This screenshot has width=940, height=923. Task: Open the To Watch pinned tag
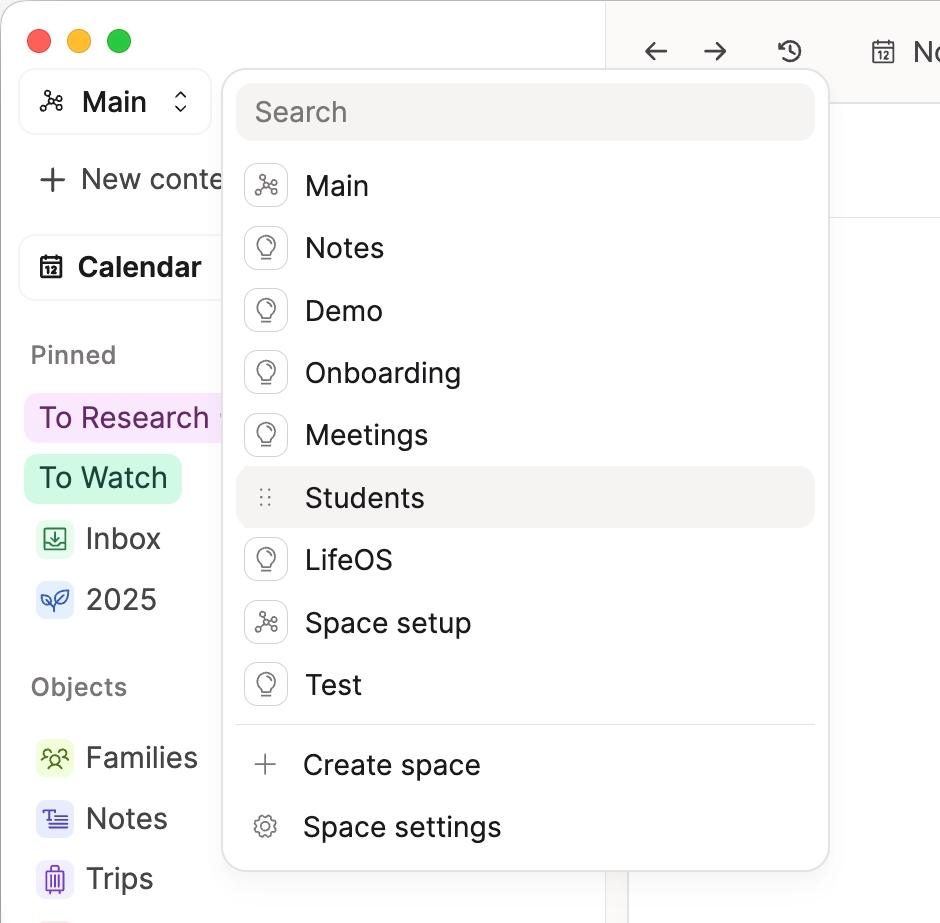tap(103, 478)
